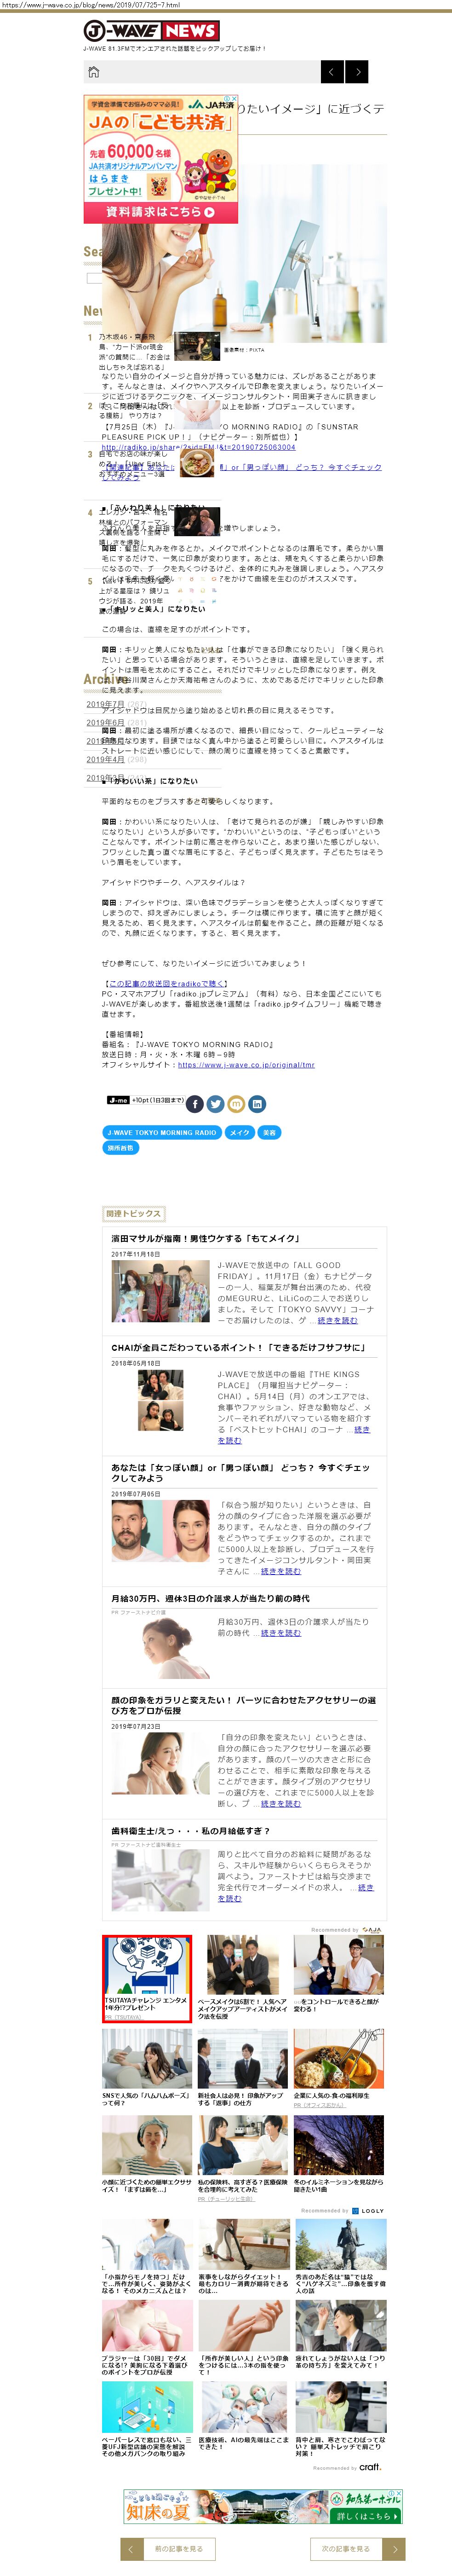Share the article on Twitter
The image size is (452, 2576).
pyautogui.click(x=215, y=1104)
